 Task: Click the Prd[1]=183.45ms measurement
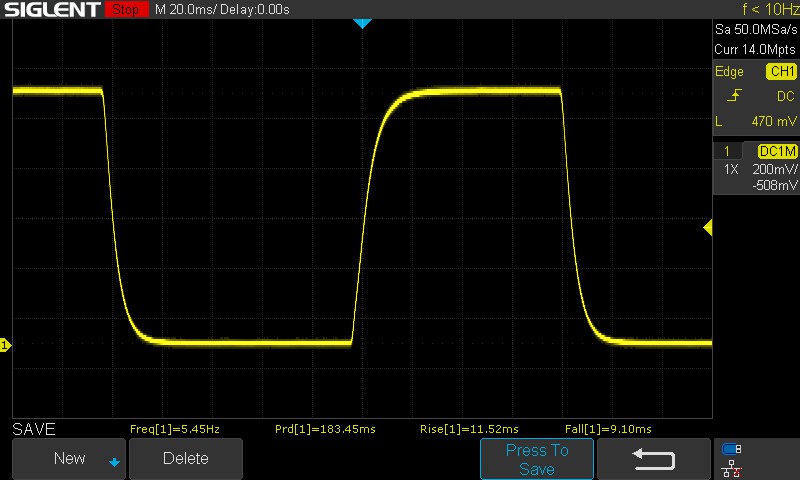coord(325,429)
